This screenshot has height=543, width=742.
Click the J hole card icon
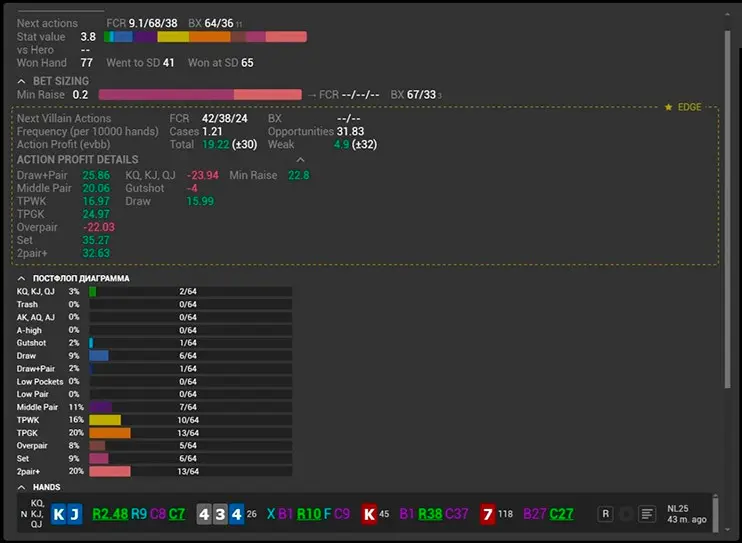(x=74, y=514)
